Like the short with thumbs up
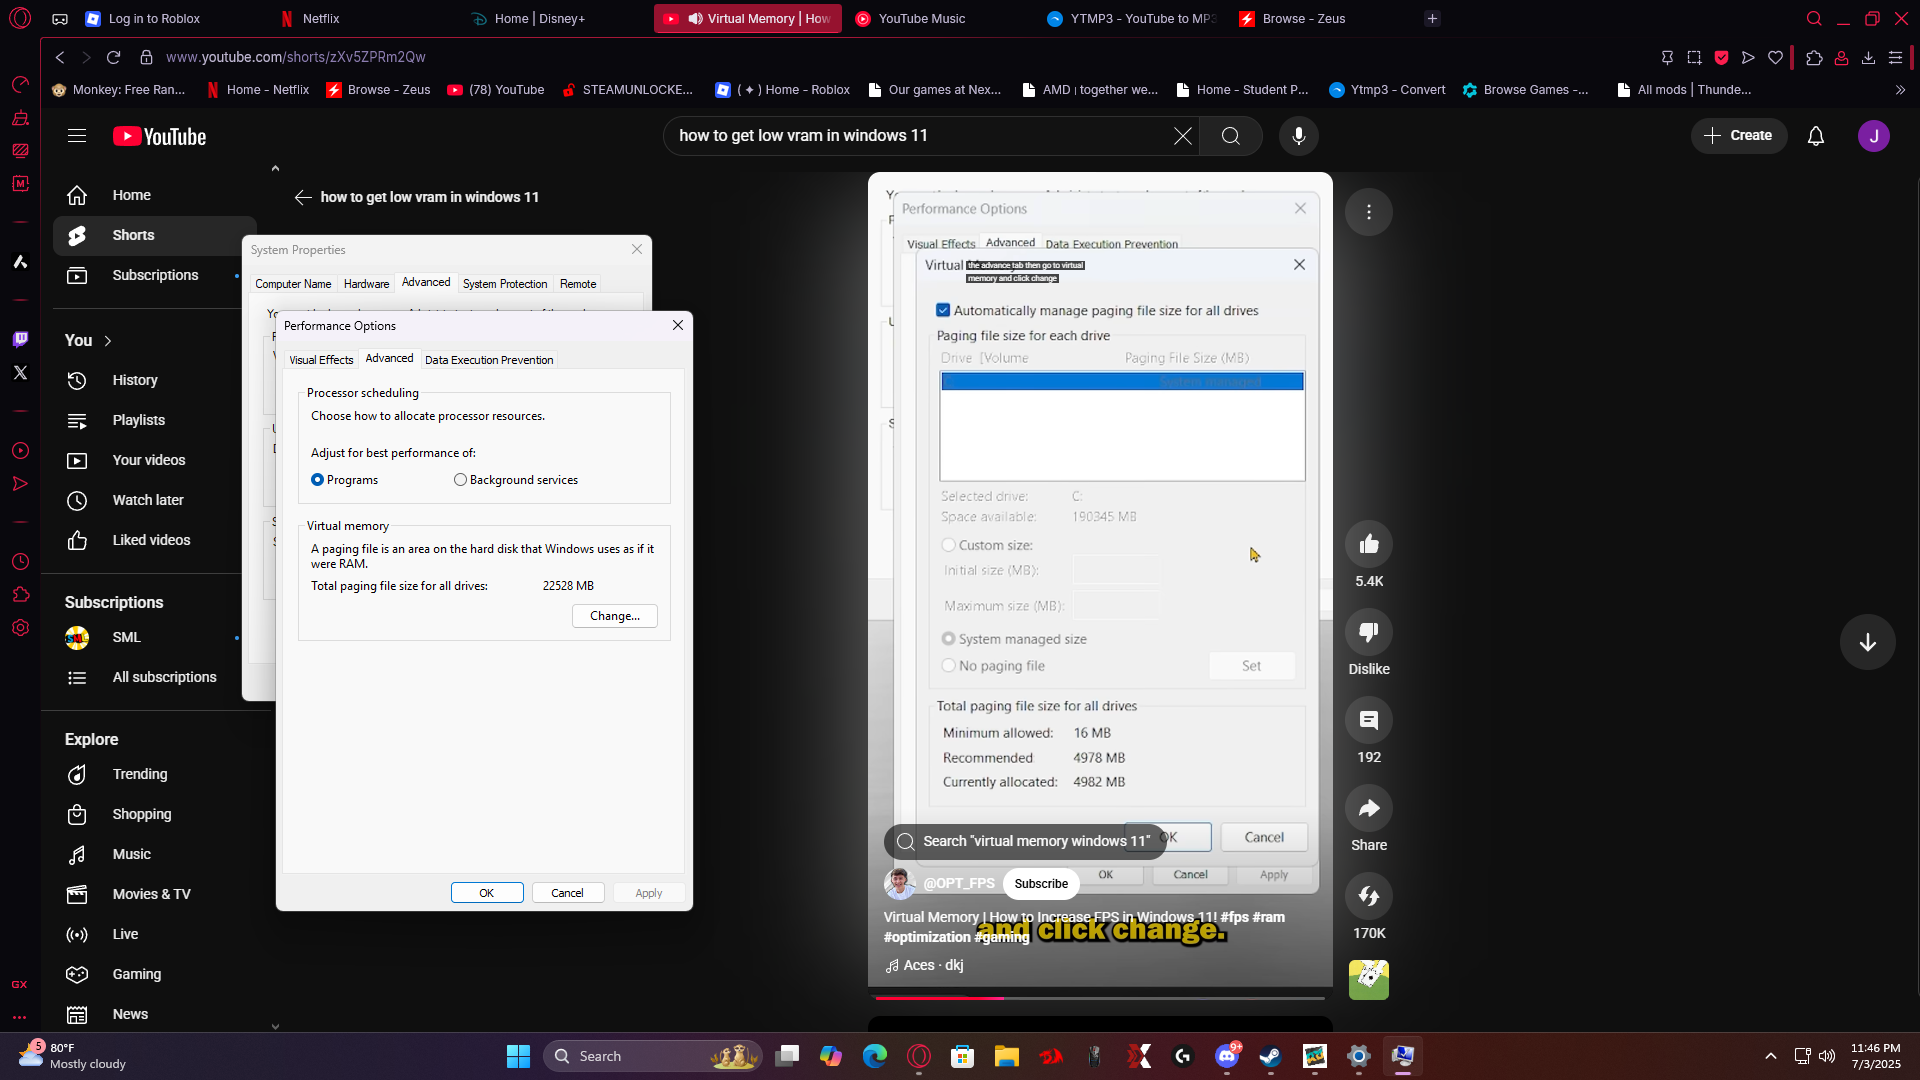The height and width of the screenshot is (1080, 1920). click(x=1368, y=544)
